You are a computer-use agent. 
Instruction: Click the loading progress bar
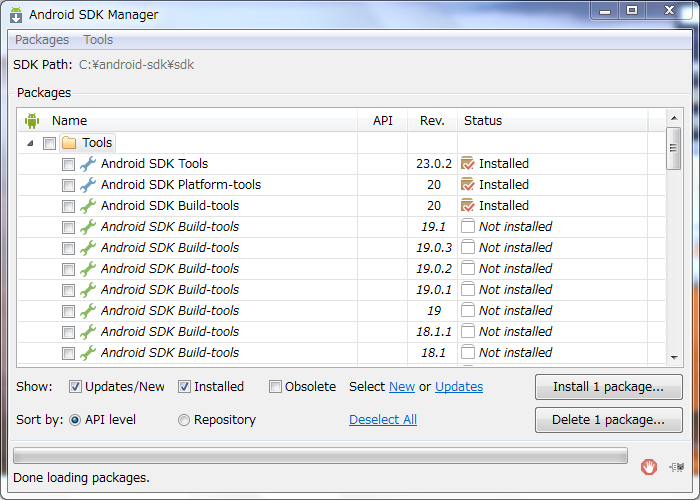[320, 456]
